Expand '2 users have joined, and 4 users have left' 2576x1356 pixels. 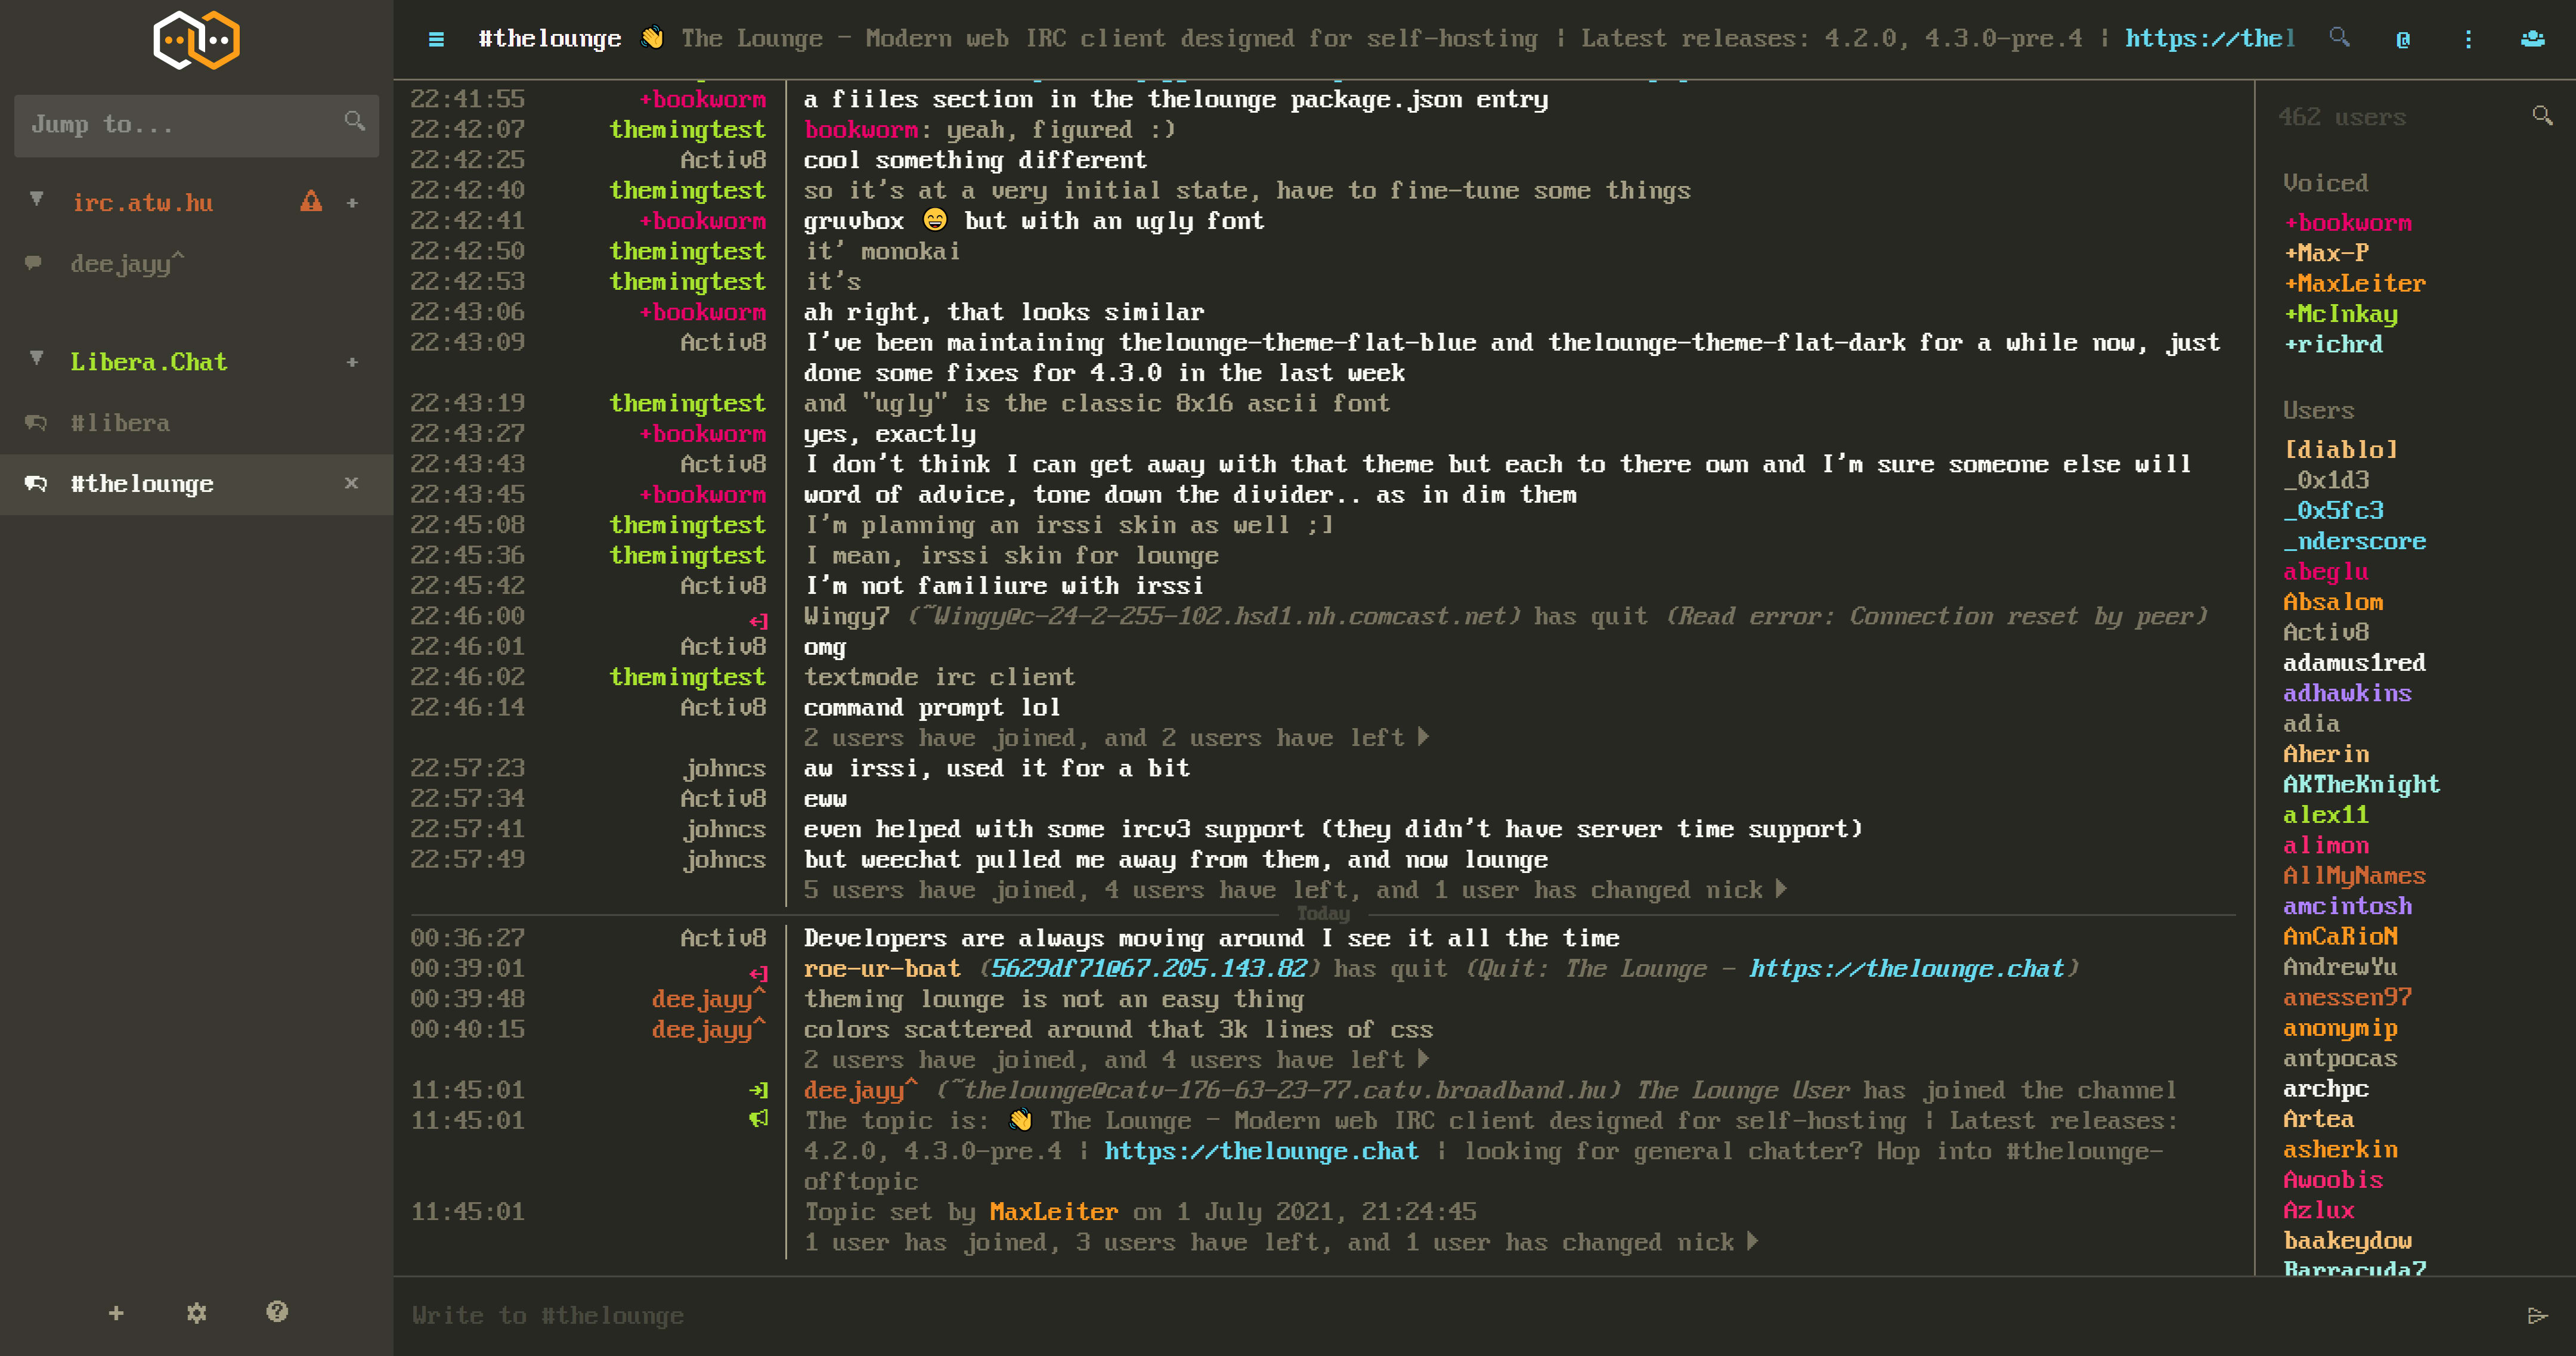click(x=1116, y=1060)
